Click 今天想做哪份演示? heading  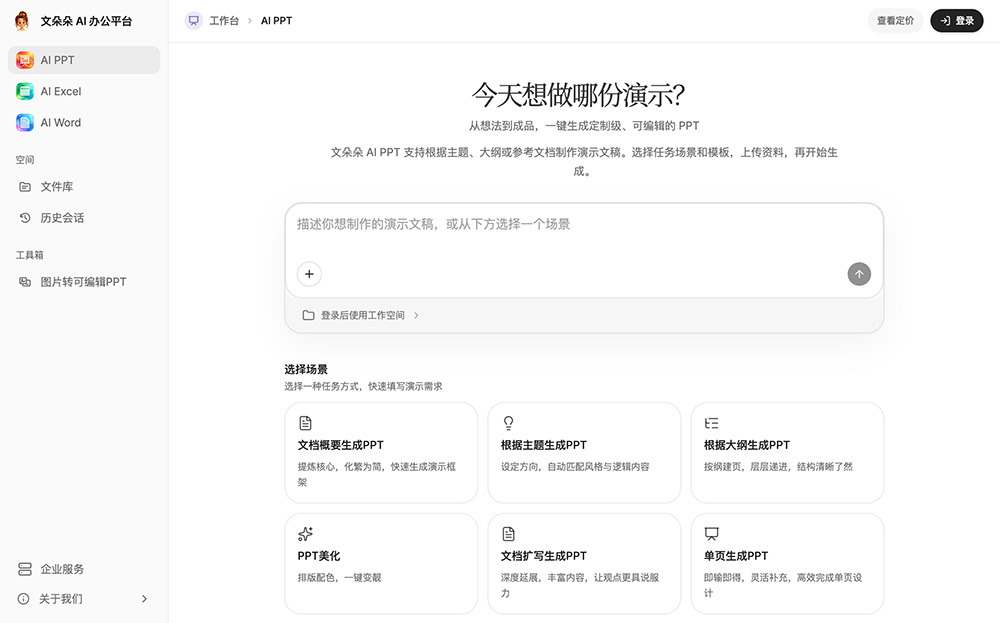578,95
